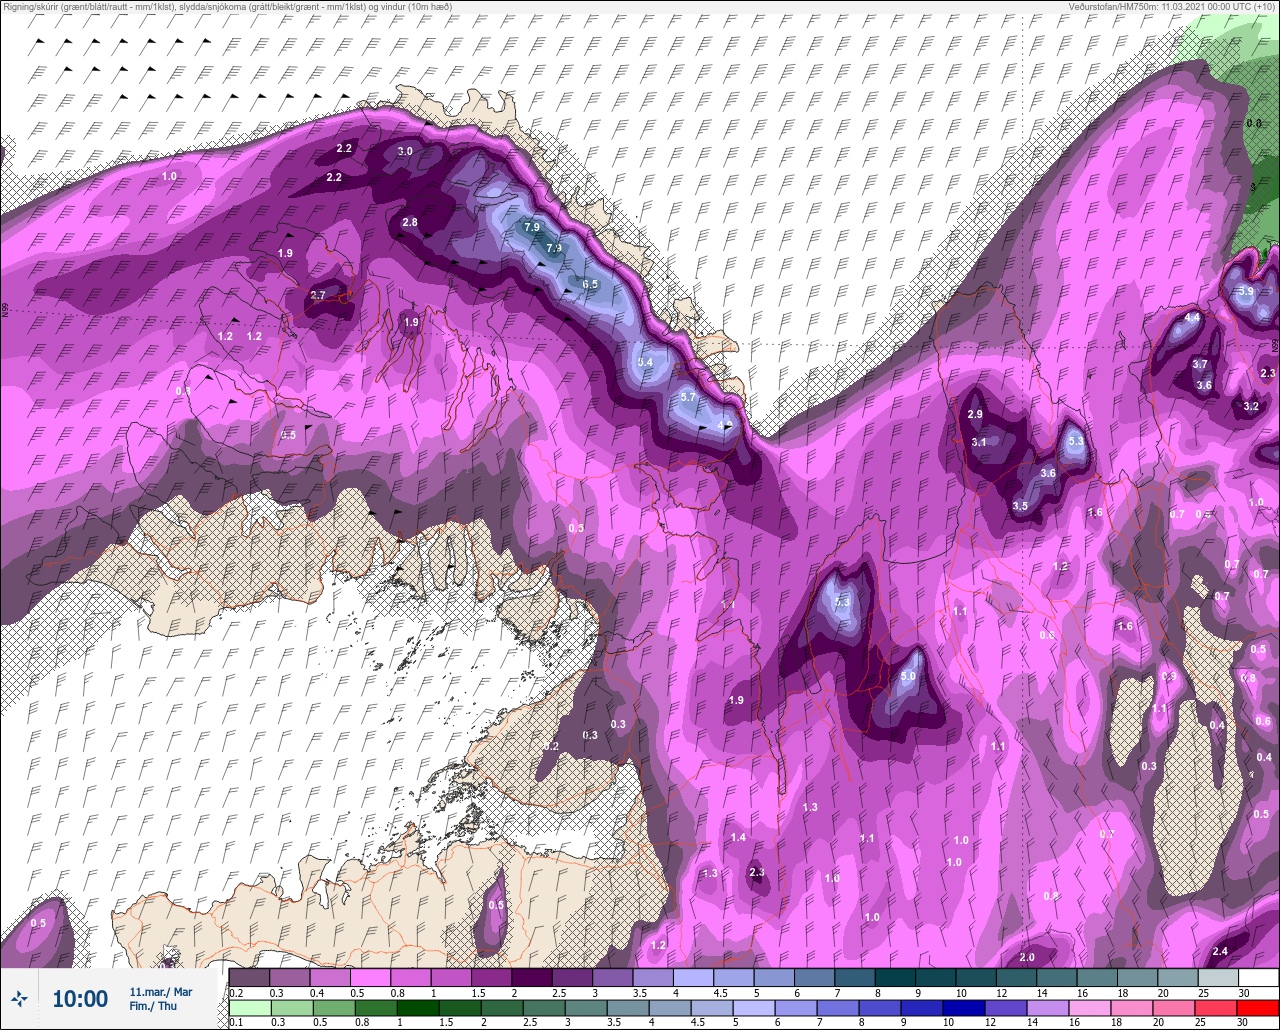Screen dimensions: 1280x1030
Task: Click the 2.8 precipitation value on the map
Action: pos(410,222)
